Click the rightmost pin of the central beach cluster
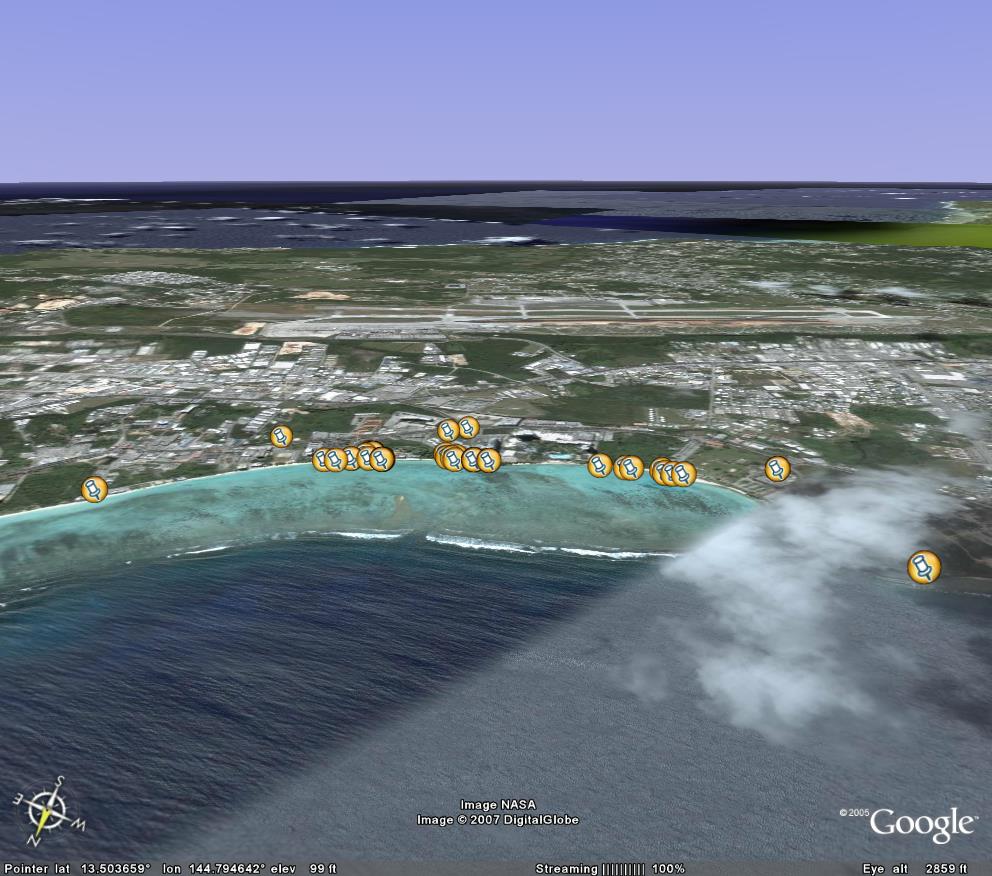Viewport: 992px width, 876px height. pyautogui.click(x=488, y=460)
